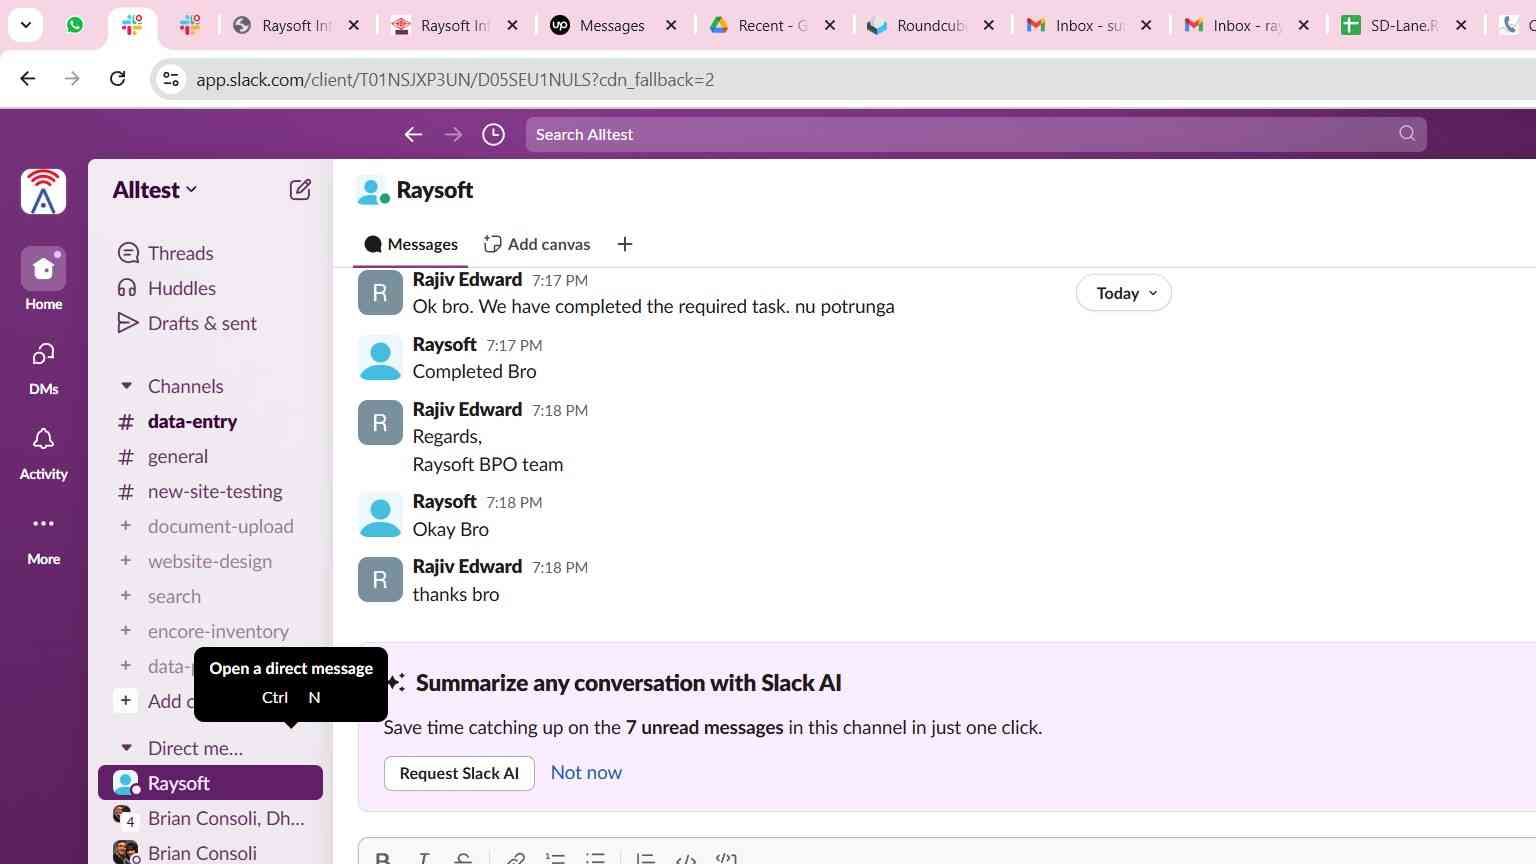The width and height of the screenshot is (1536, 864).
Task: Click Raysoft avatar on Completed Bro message
Action: click(380, 358)
